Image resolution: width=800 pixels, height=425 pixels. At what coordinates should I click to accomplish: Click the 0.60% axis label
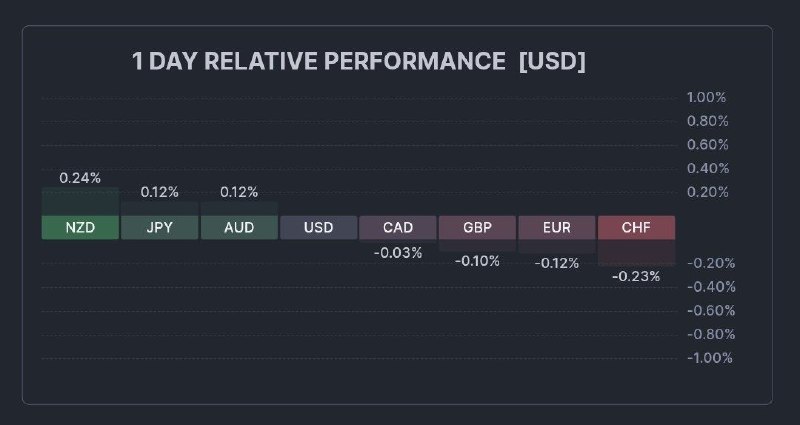(x=706, y=145)
